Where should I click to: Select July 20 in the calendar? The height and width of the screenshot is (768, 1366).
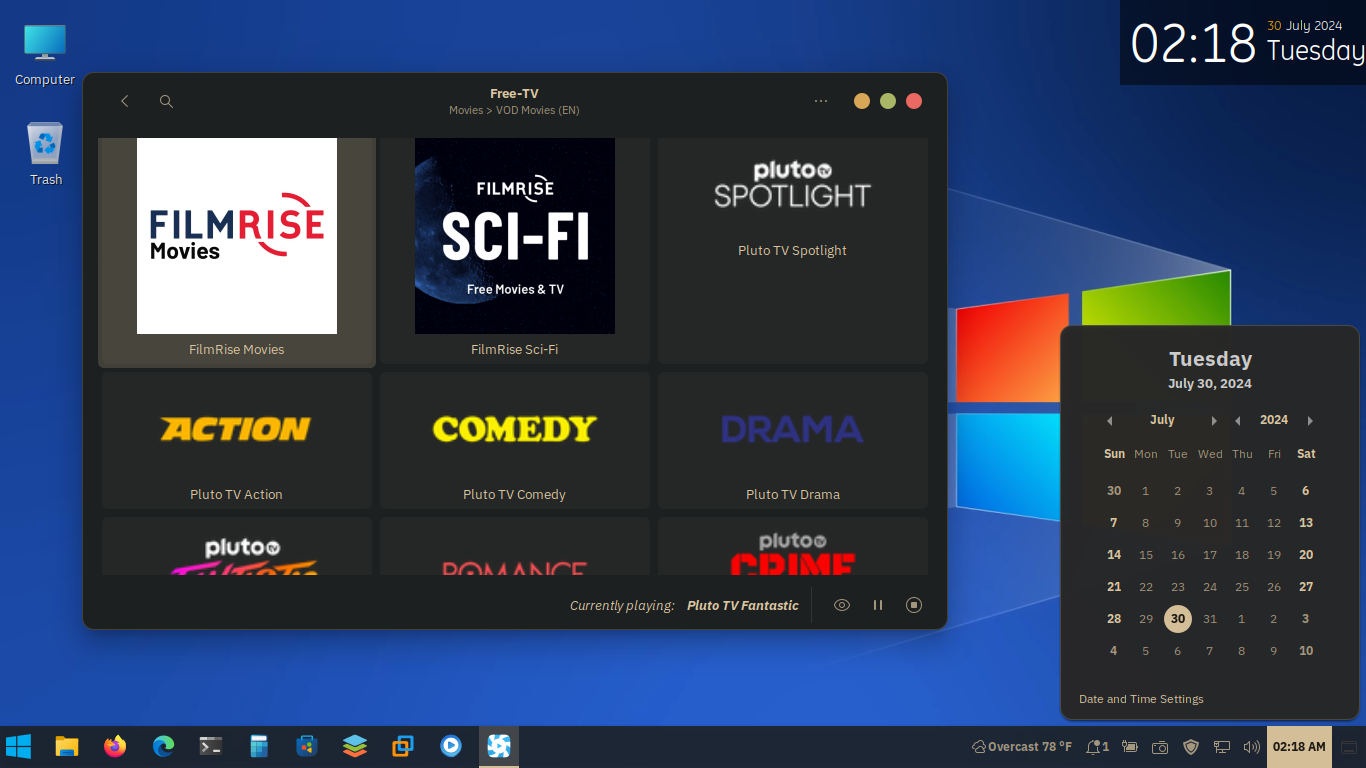click(x=1306, y=555)
